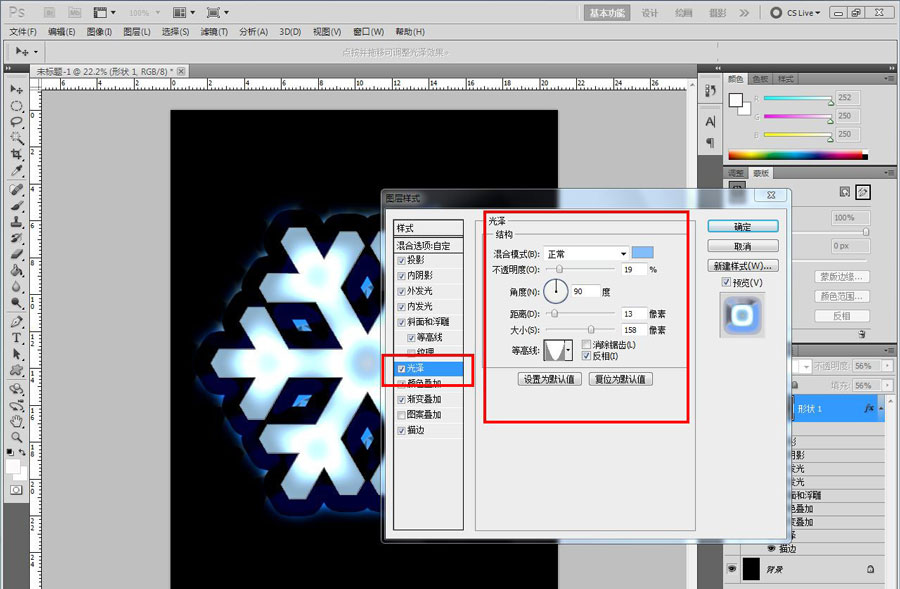Open the 混合模式 blend mode dropdown

click(623, 254)
